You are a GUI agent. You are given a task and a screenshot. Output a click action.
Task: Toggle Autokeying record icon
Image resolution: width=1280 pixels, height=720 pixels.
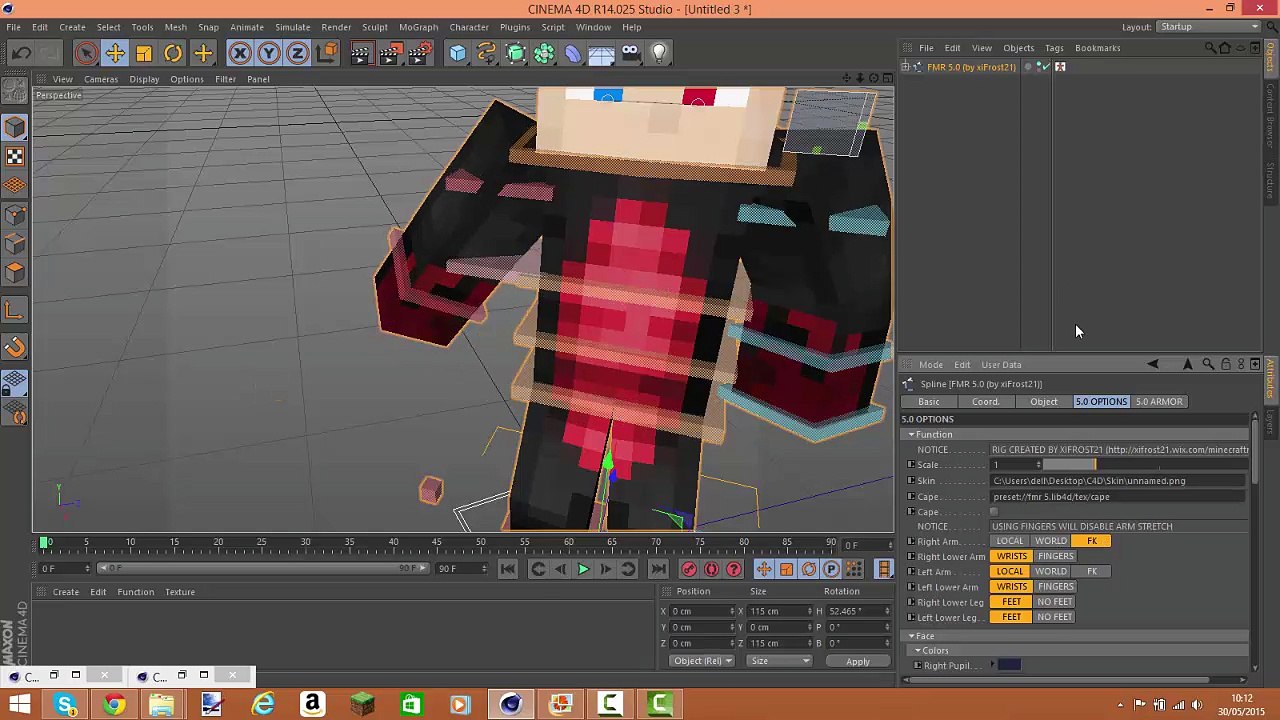[711, 569]
